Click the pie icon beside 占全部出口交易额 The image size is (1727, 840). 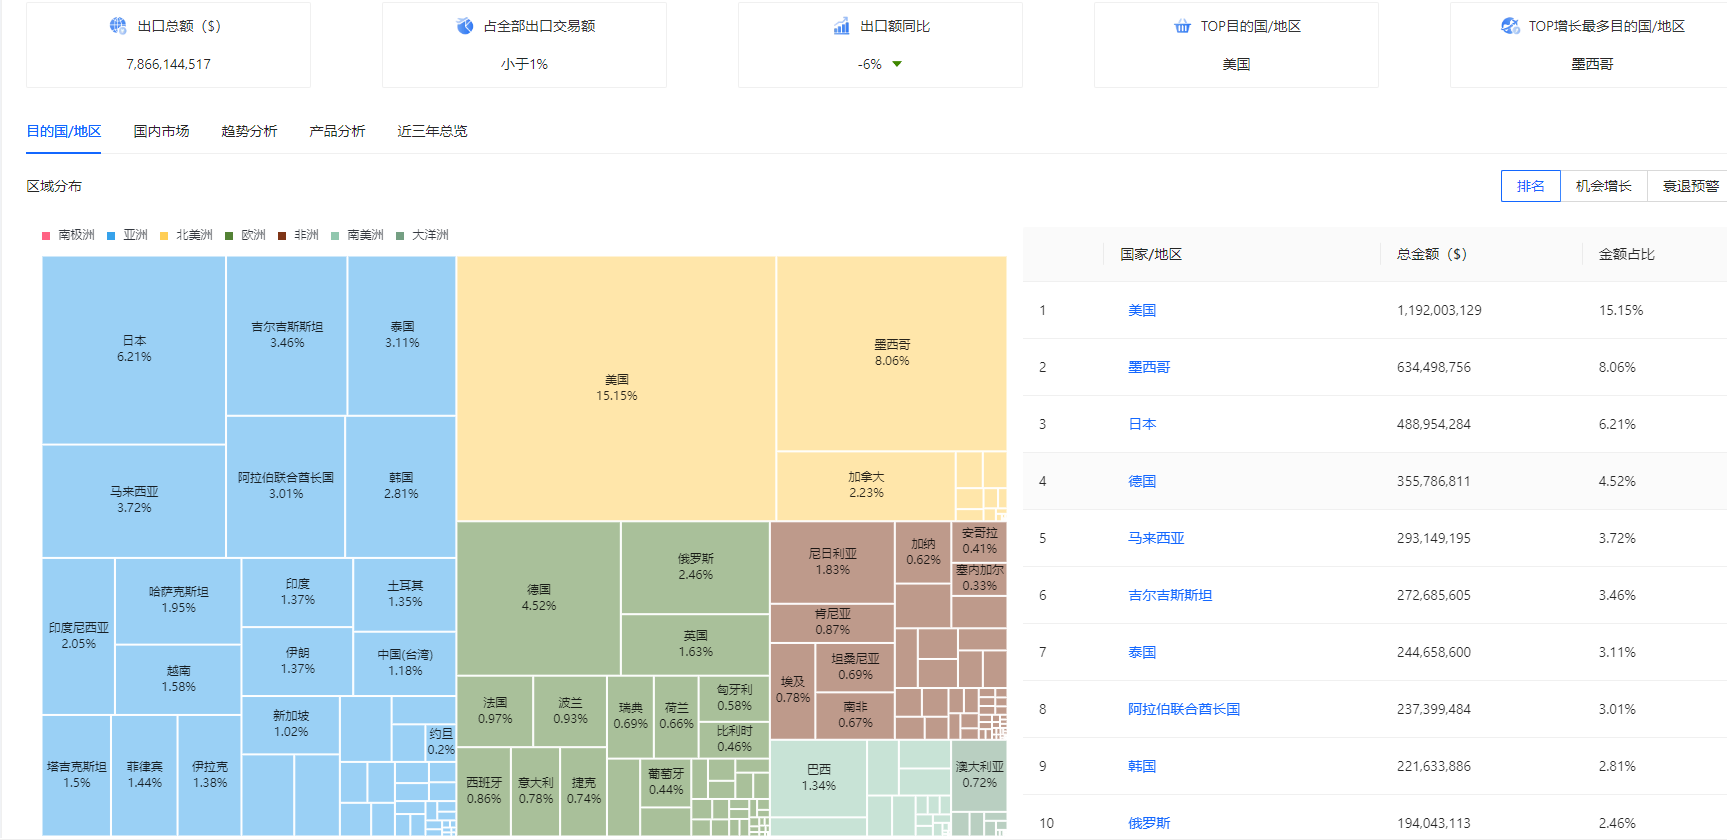(x=465, y=25)
